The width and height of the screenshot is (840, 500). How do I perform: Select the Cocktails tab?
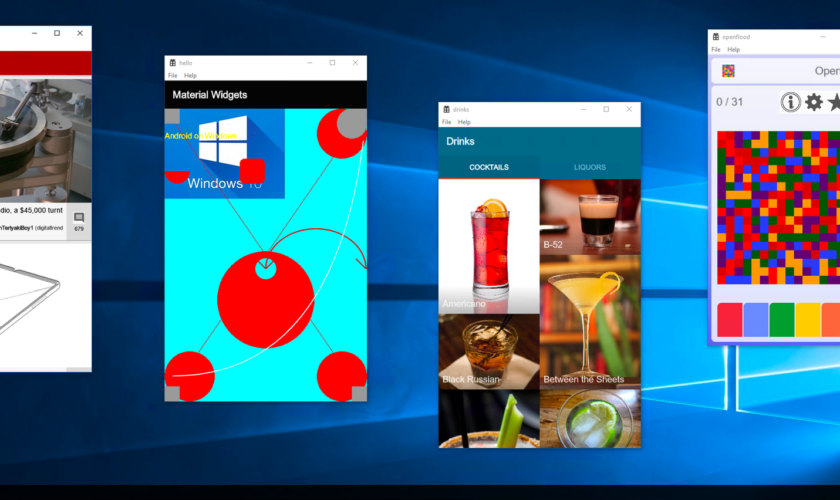489,167
